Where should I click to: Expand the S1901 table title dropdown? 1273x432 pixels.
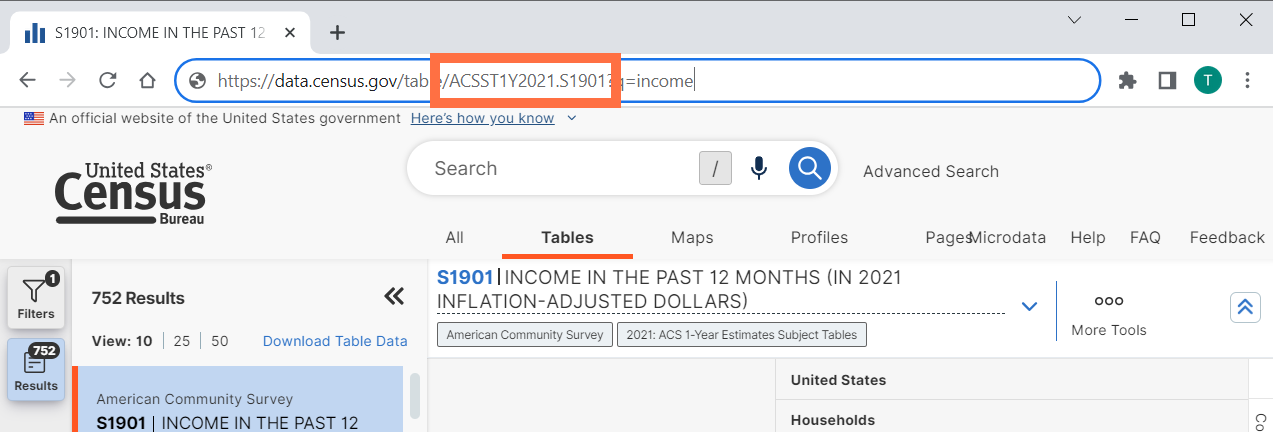(1029, 306)
